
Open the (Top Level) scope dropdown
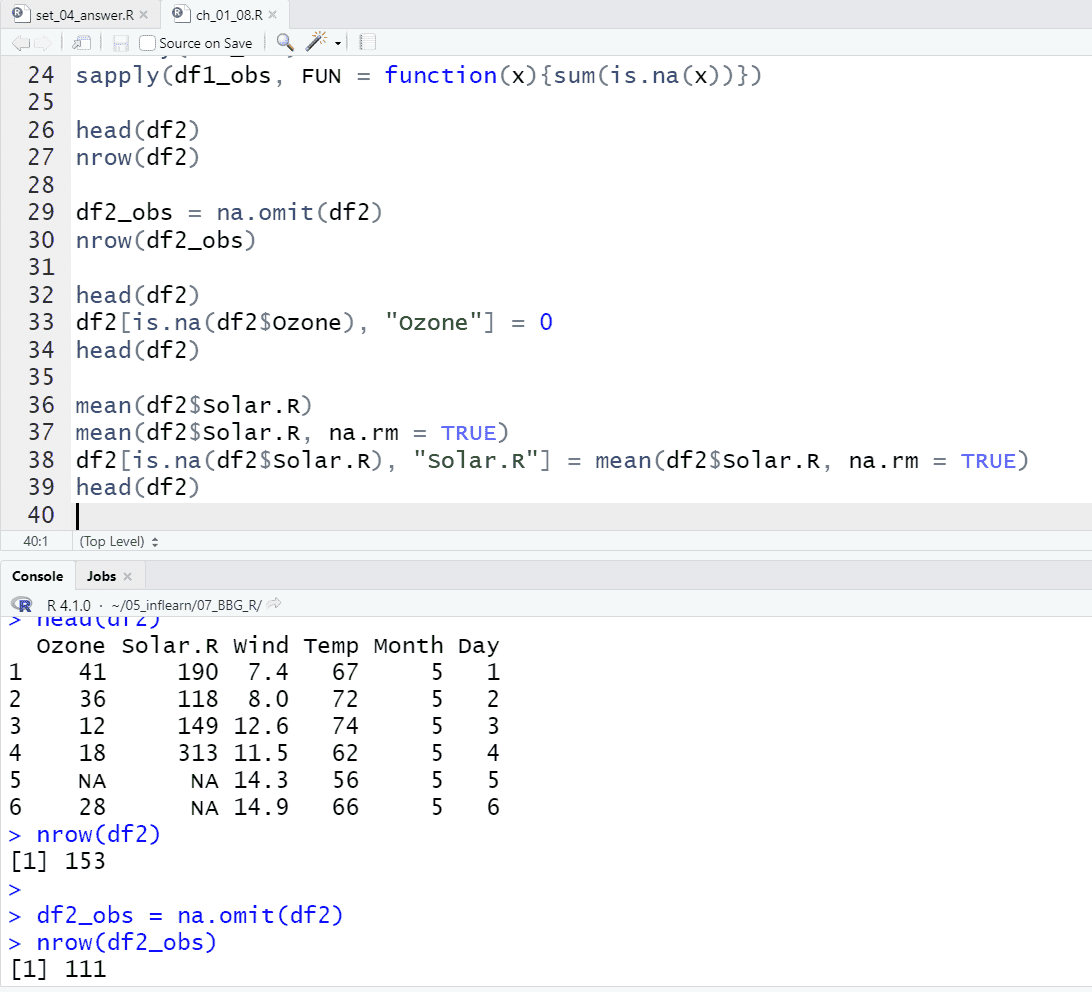click(x=119, y=541)
